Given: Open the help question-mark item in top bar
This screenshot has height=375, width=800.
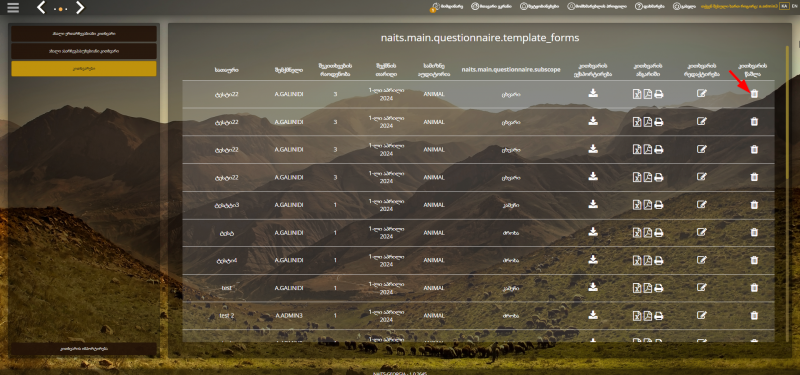Looking at the screenshot, I should 649,7.
